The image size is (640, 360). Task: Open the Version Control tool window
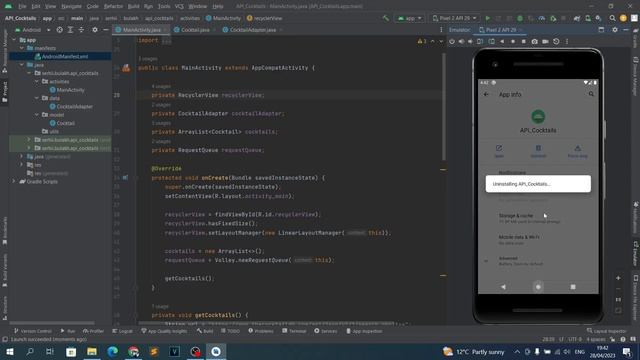(33, 331)
